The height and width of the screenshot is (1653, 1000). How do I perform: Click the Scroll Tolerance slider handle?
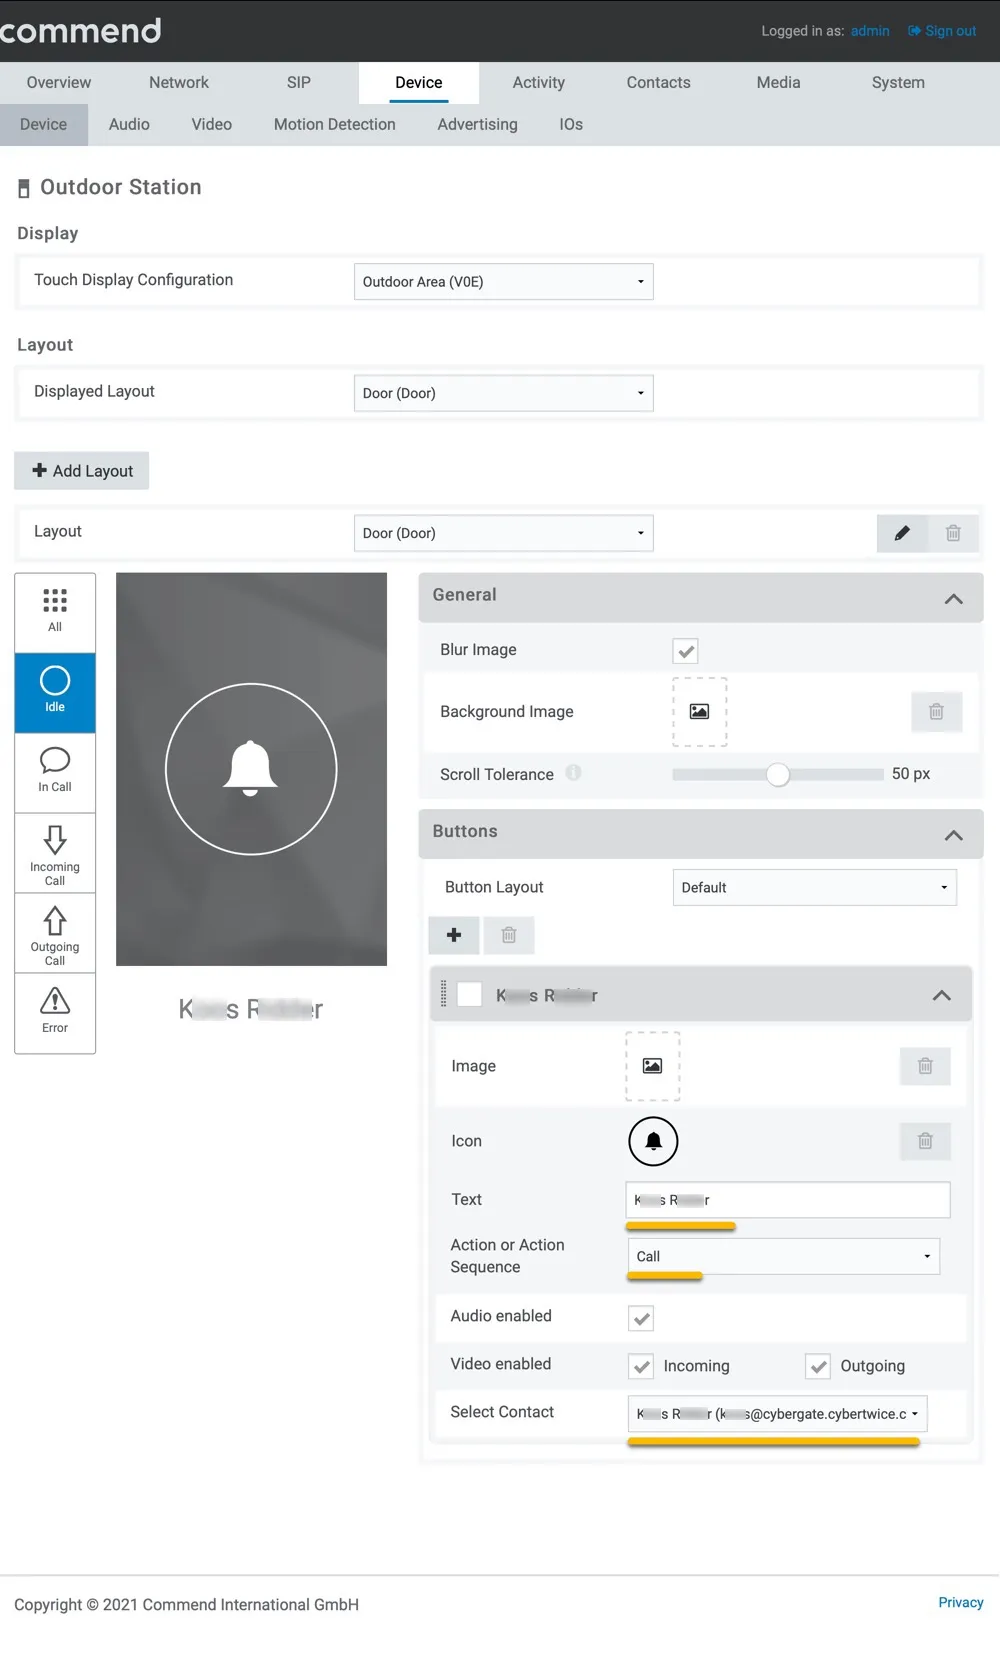(x=778, y=774)
